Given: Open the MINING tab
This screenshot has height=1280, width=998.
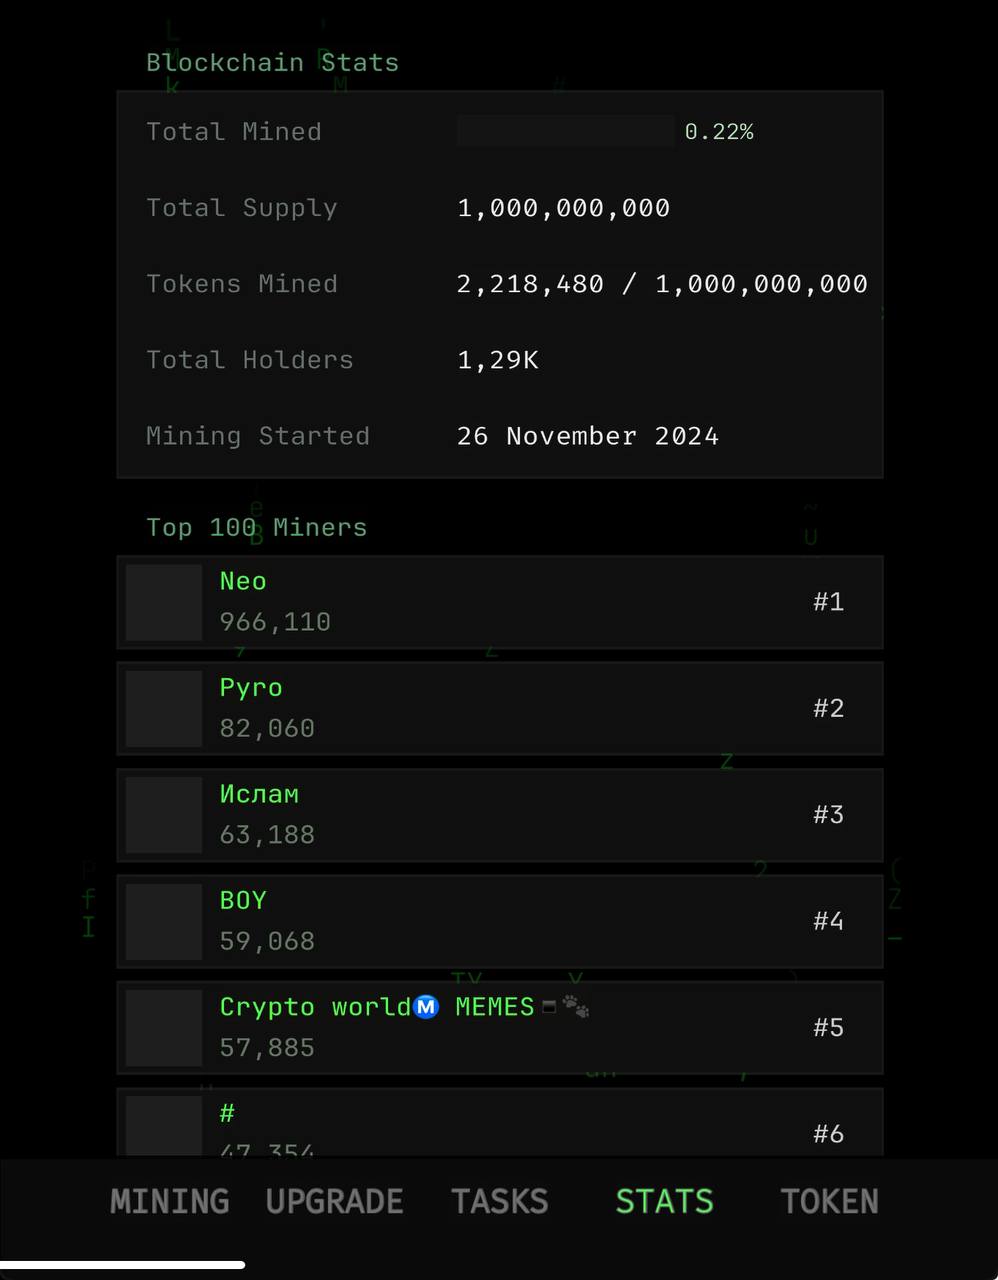Looking at the screenshot, I should [x=169, y=1201].
